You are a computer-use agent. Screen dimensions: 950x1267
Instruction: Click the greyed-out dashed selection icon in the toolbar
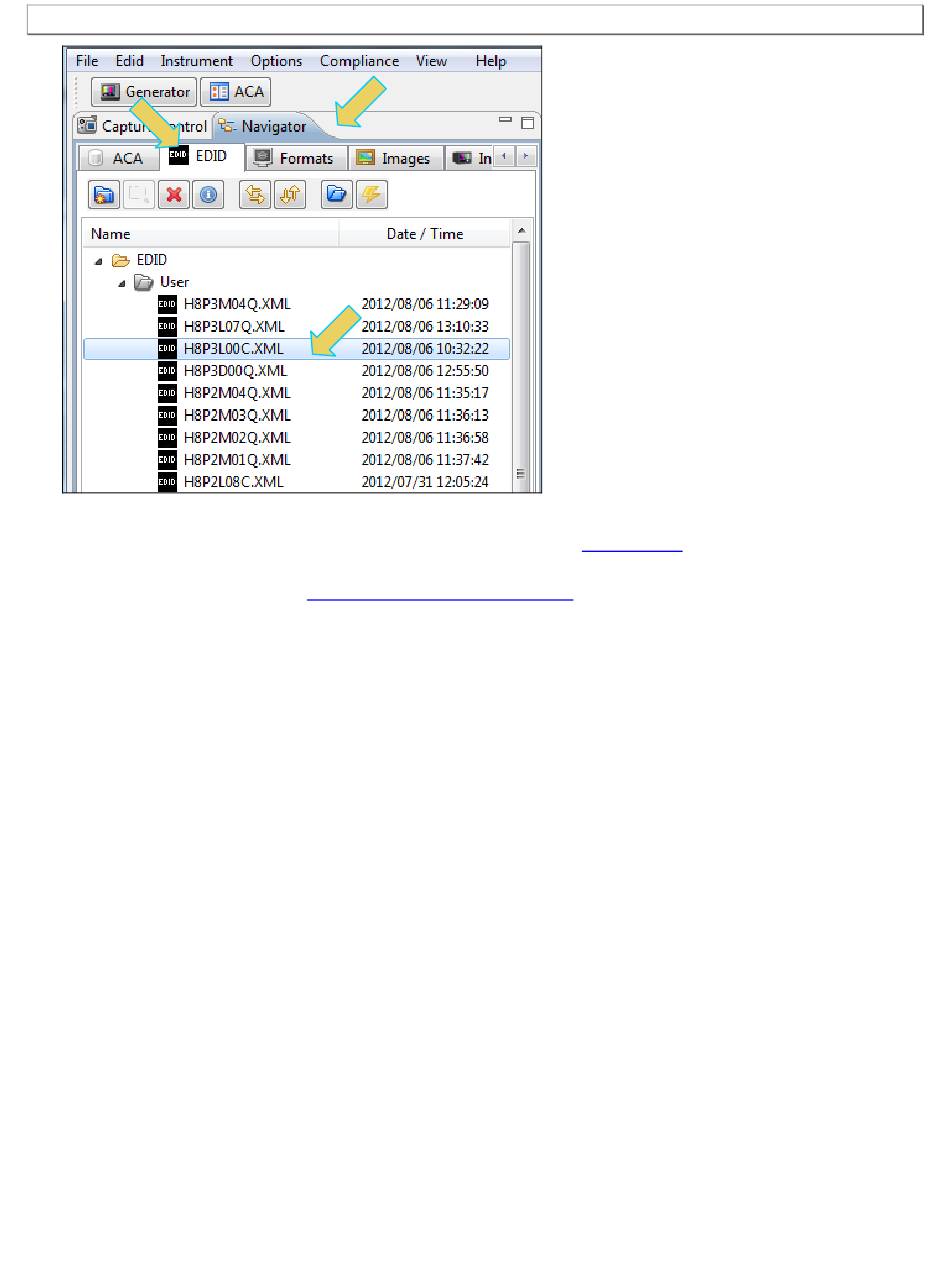click(138, 195)
